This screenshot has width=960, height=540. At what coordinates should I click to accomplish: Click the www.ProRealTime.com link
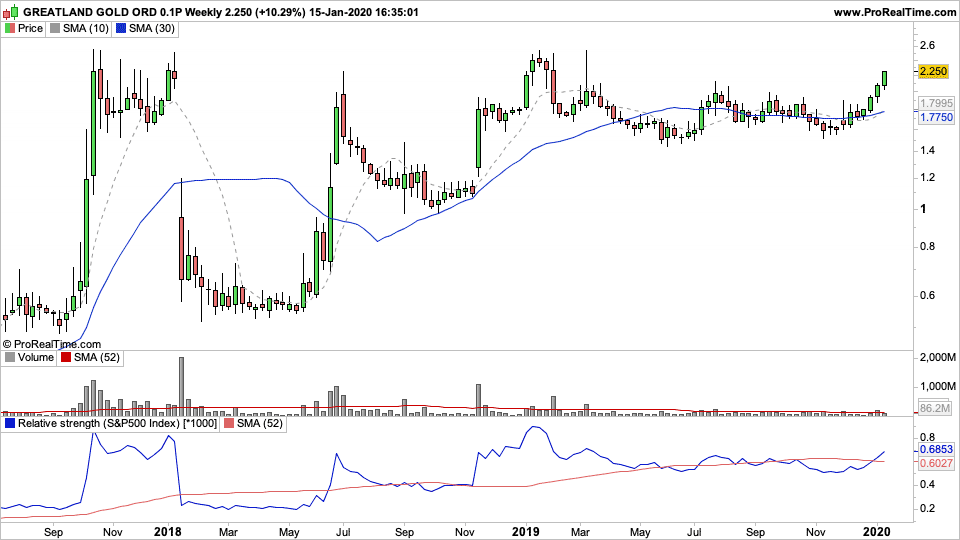[894, 12]
